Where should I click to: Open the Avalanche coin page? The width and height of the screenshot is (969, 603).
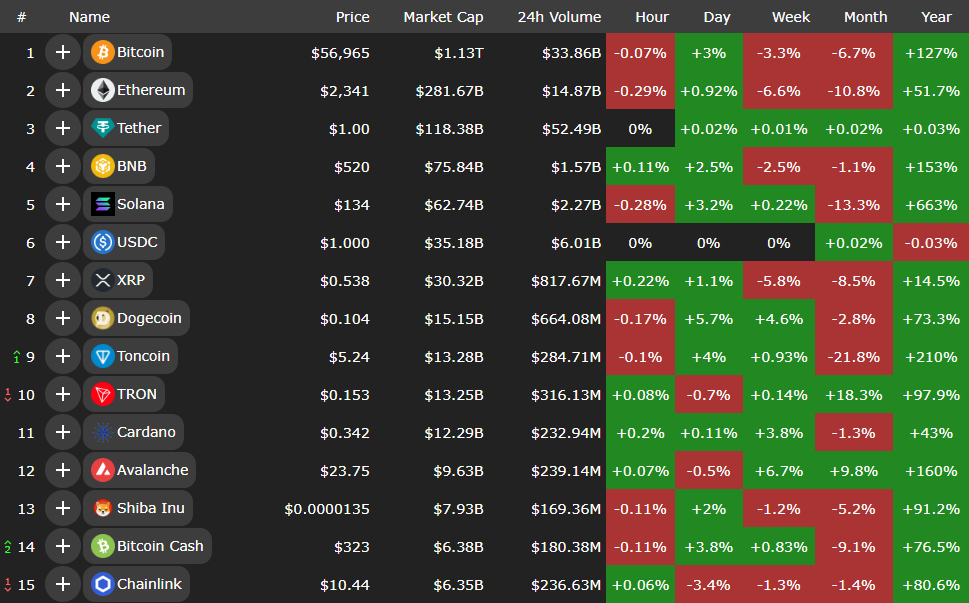151,470
